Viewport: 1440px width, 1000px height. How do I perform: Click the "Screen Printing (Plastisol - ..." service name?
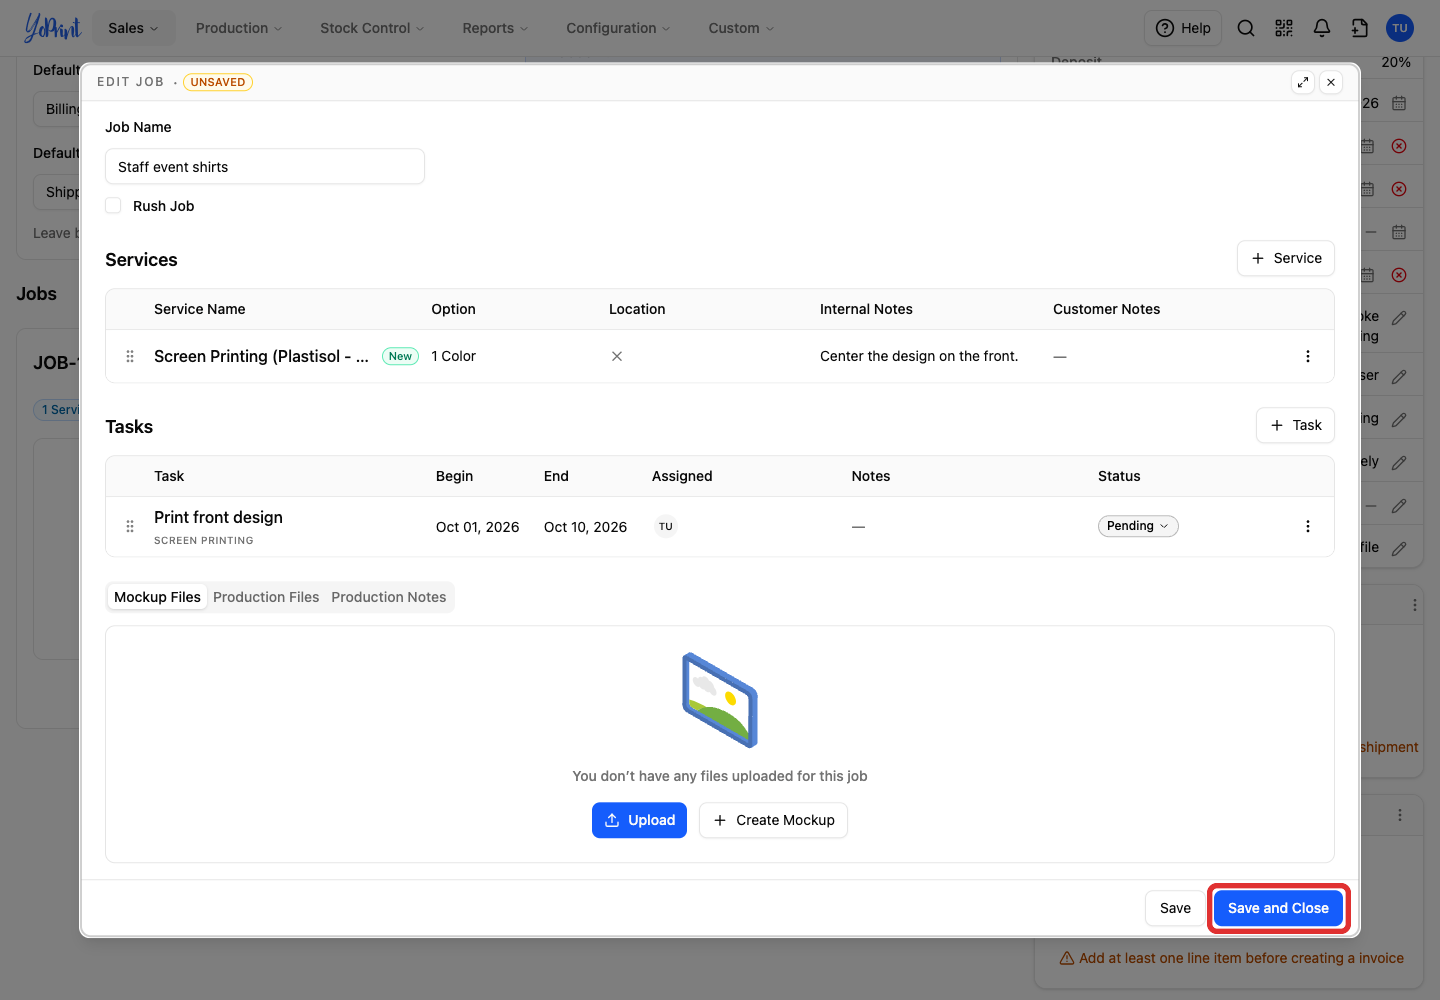pyautogui.click(x=261, y=356)
